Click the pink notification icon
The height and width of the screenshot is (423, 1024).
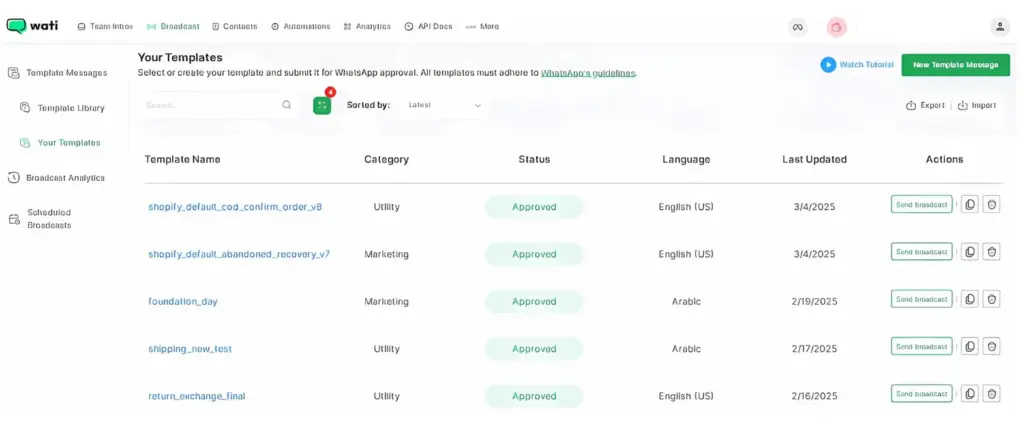pos(836,27)
